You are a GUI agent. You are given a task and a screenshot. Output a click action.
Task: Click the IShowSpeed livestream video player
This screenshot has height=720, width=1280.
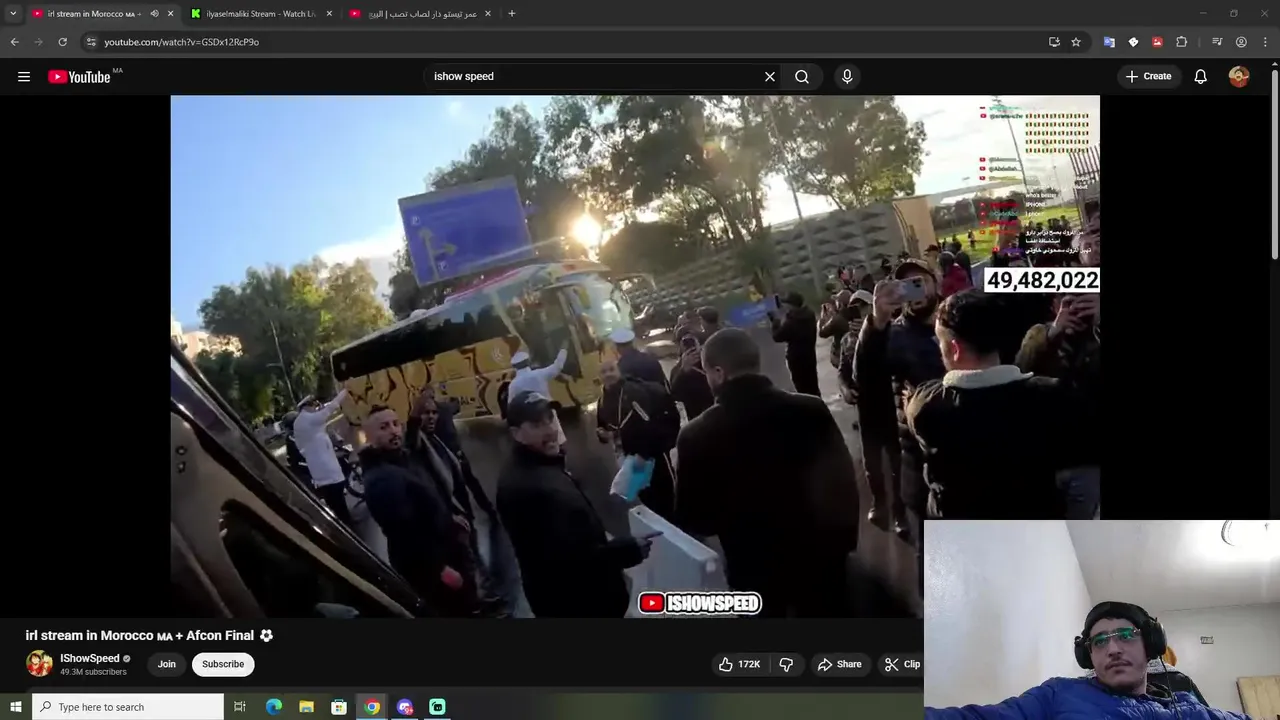(x=635, y=356)
